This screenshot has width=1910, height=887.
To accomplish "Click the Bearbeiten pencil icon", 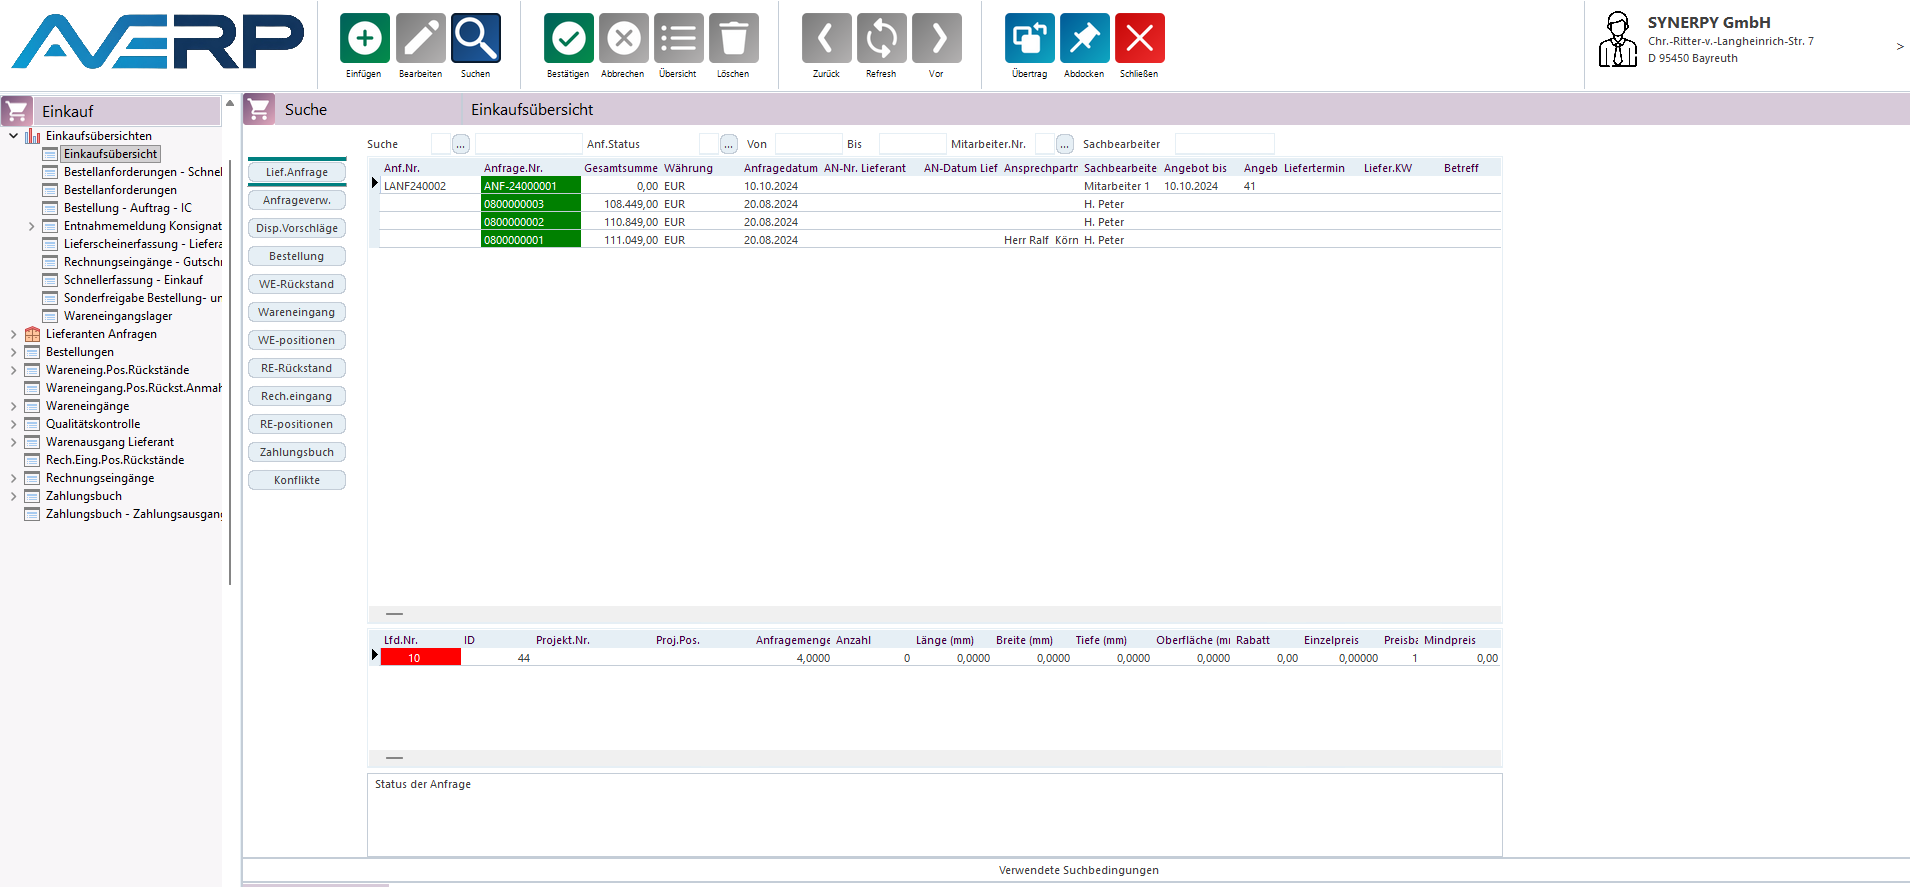I will 420,39.
